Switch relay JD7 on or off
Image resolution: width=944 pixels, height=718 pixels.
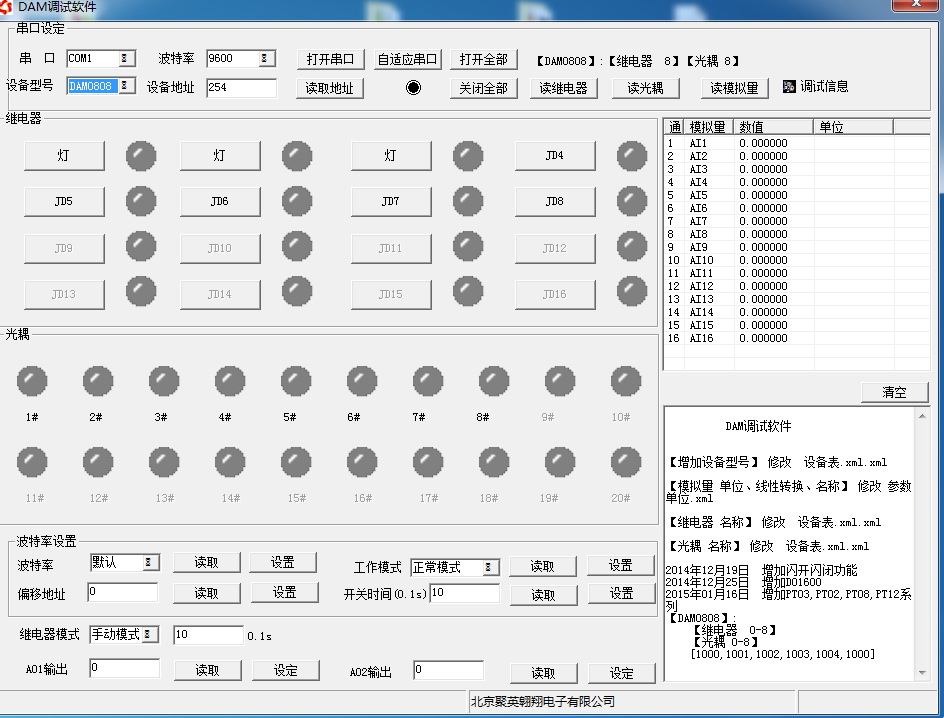(390, 202)
